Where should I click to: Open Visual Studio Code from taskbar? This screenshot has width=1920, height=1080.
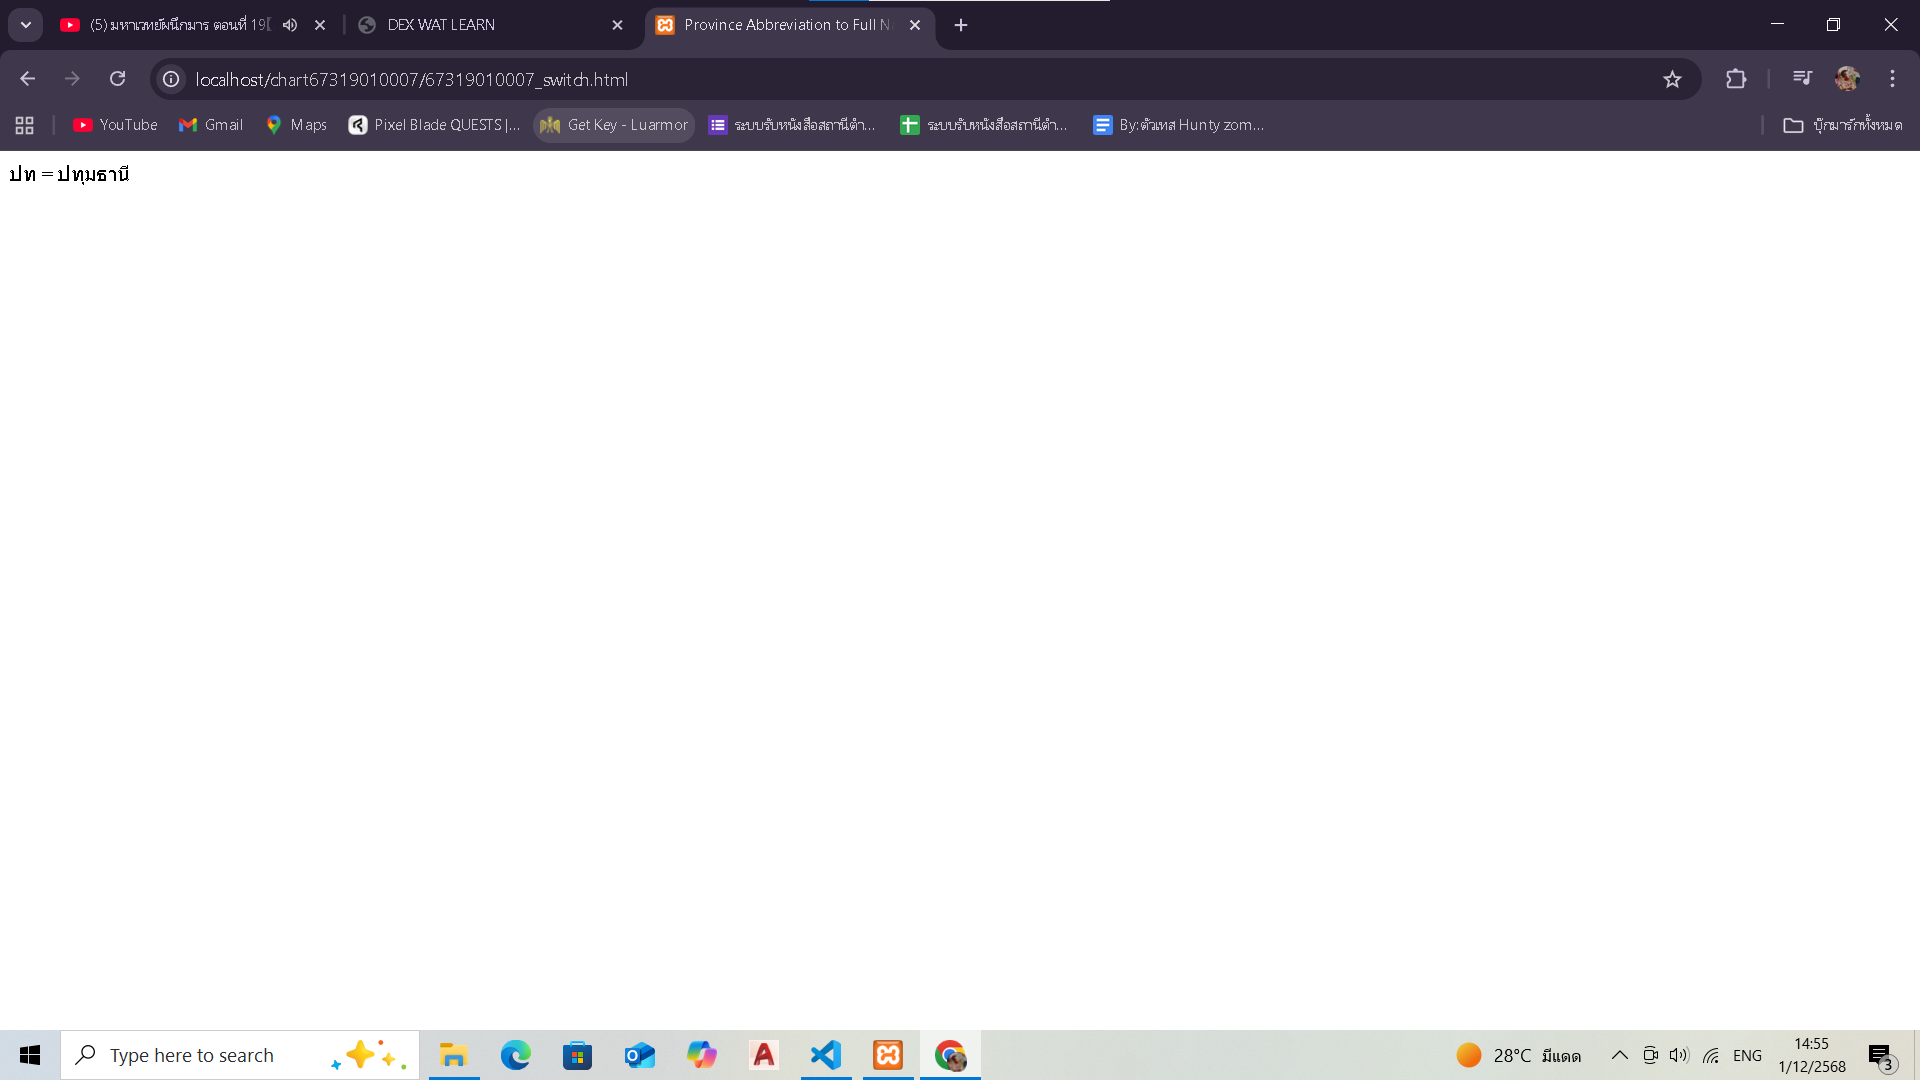826,1055
